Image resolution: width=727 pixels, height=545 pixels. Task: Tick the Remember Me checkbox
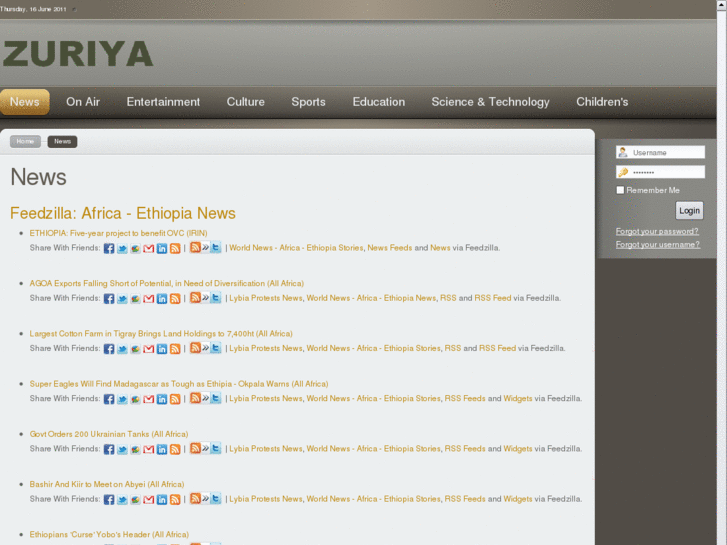pyautogui.click(x=620, y=190)
